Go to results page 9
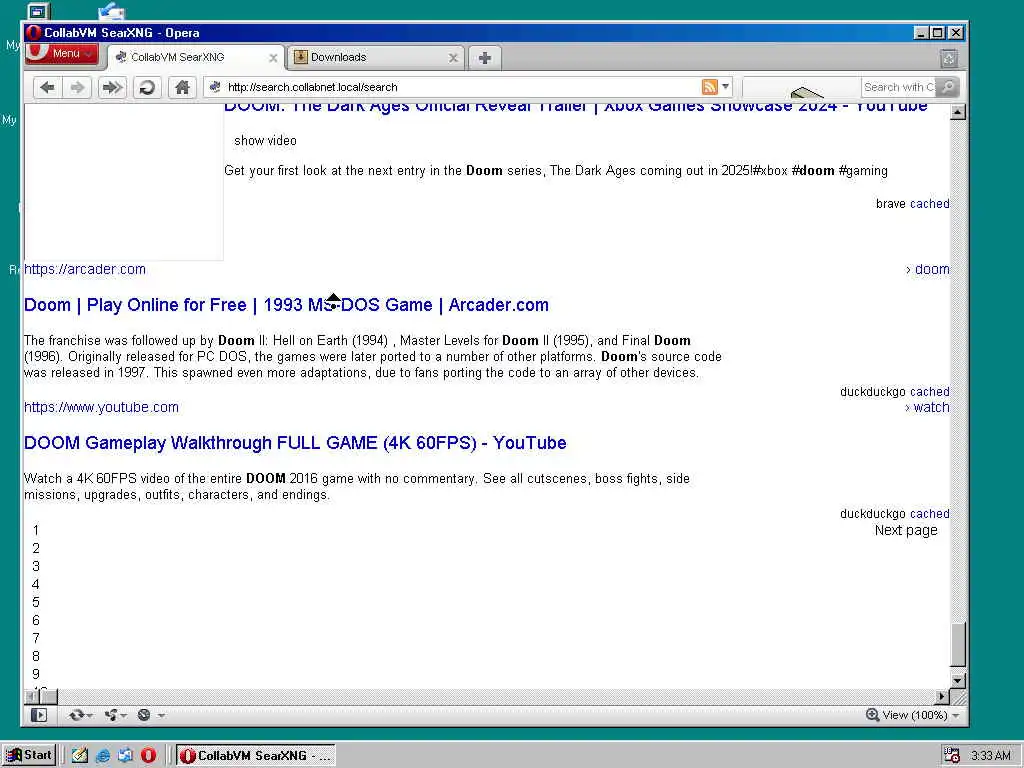 [x=36, y=674]
